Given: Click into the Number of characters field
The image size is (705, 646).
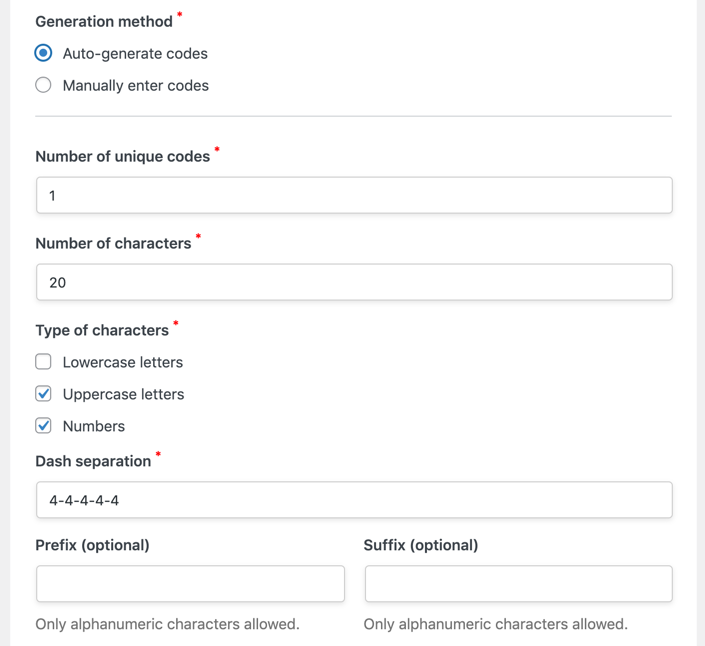Looking at the screenshot, I should [354, 283].
